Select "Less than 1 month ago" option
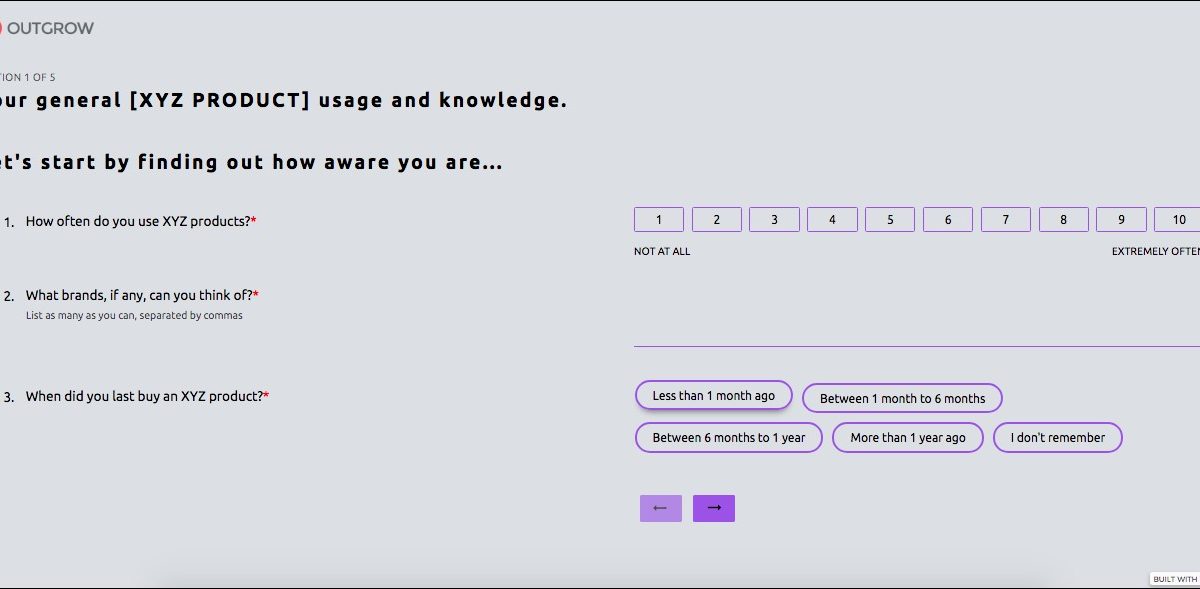 click(714, 396)
